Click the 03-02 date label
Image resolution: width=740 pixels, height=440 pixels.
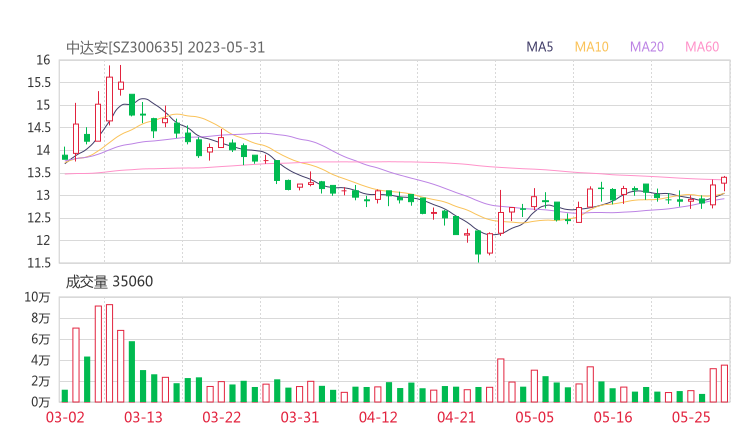(65, 417)
